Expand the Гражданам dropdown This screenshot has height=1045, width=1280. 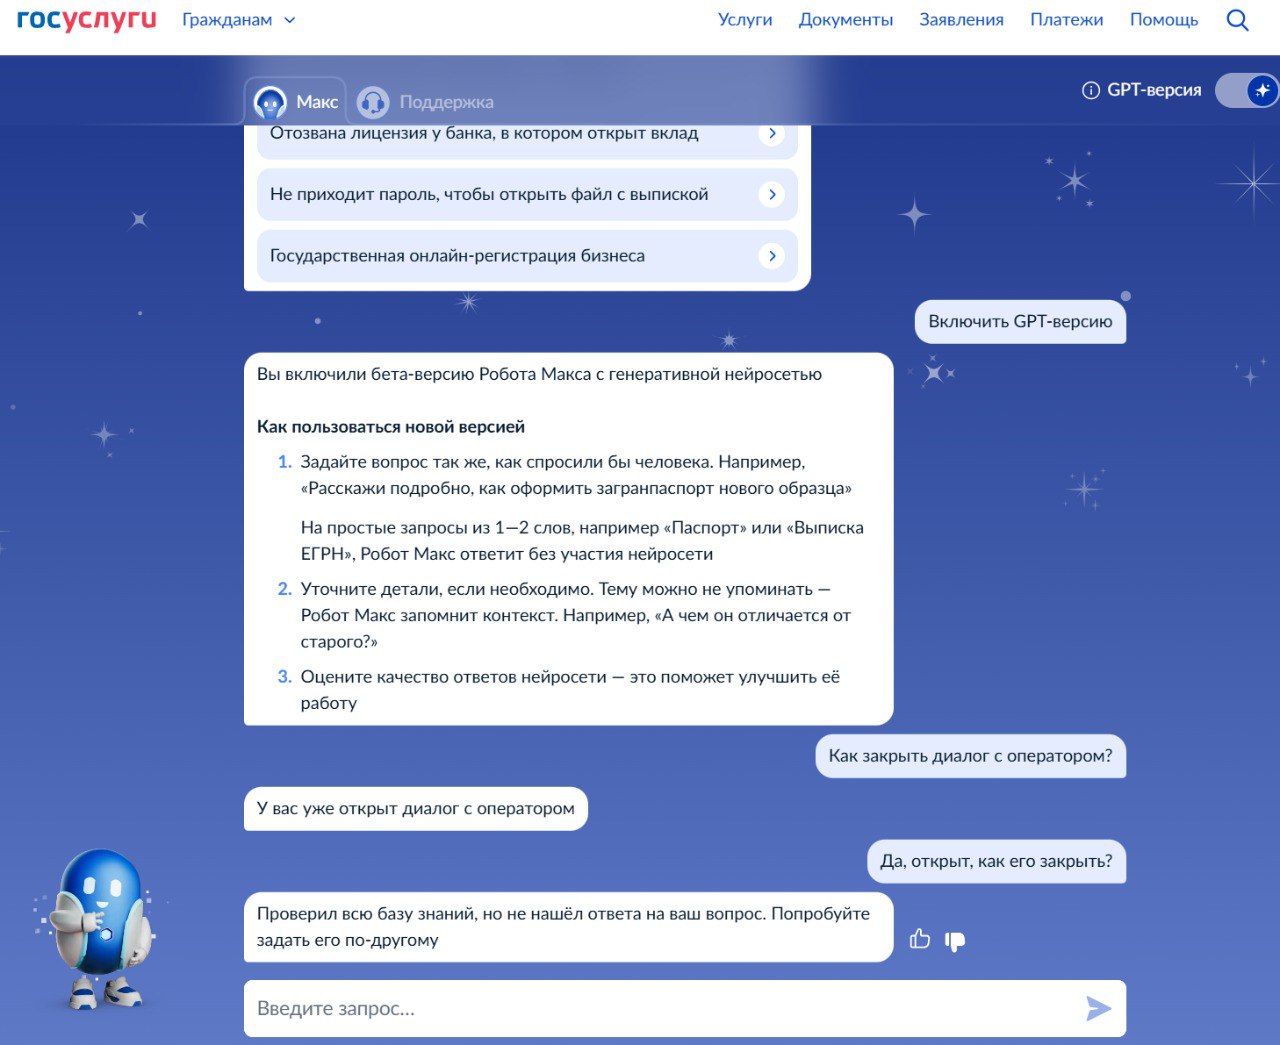point(239,20)
